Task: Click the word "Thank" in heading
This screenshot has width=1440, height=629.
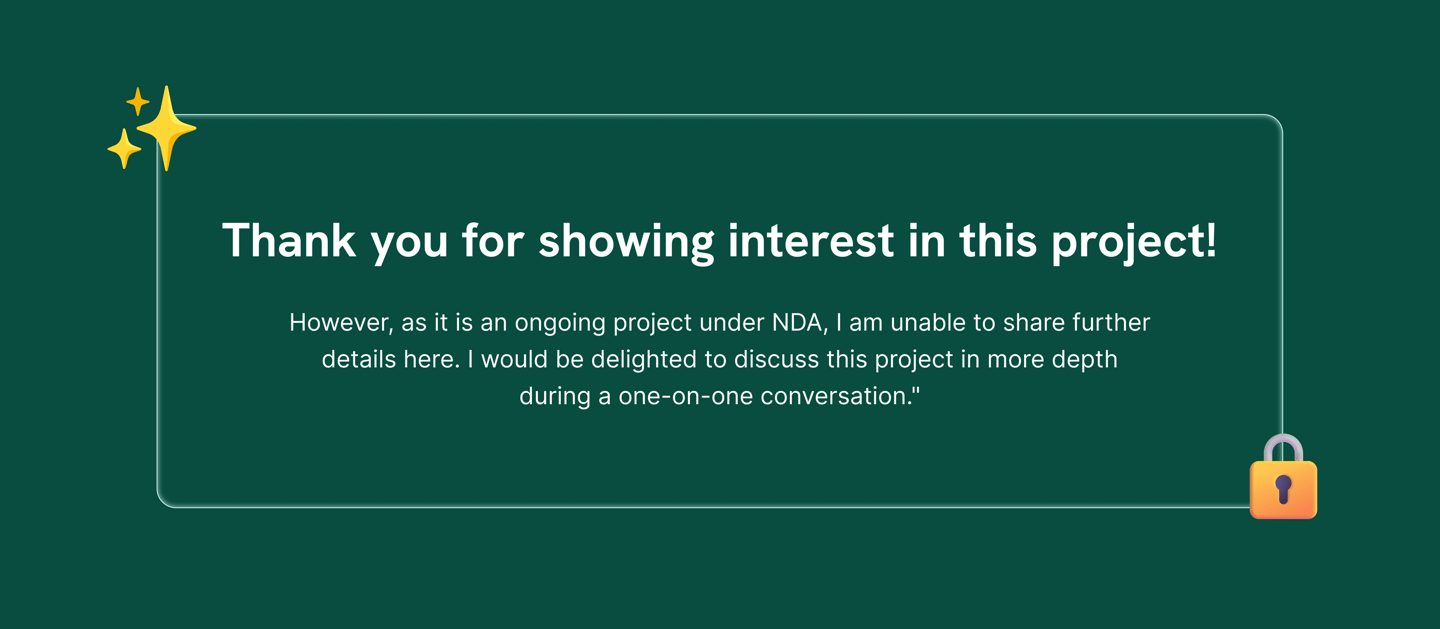Action: (x=288, y=242)
